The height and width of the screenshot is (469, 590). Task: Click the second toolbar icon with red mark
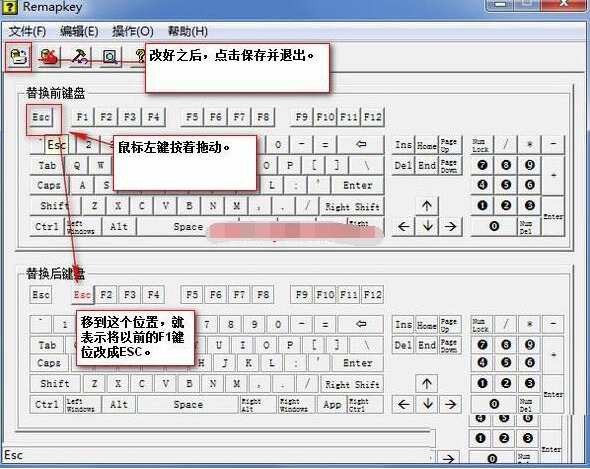49,57
